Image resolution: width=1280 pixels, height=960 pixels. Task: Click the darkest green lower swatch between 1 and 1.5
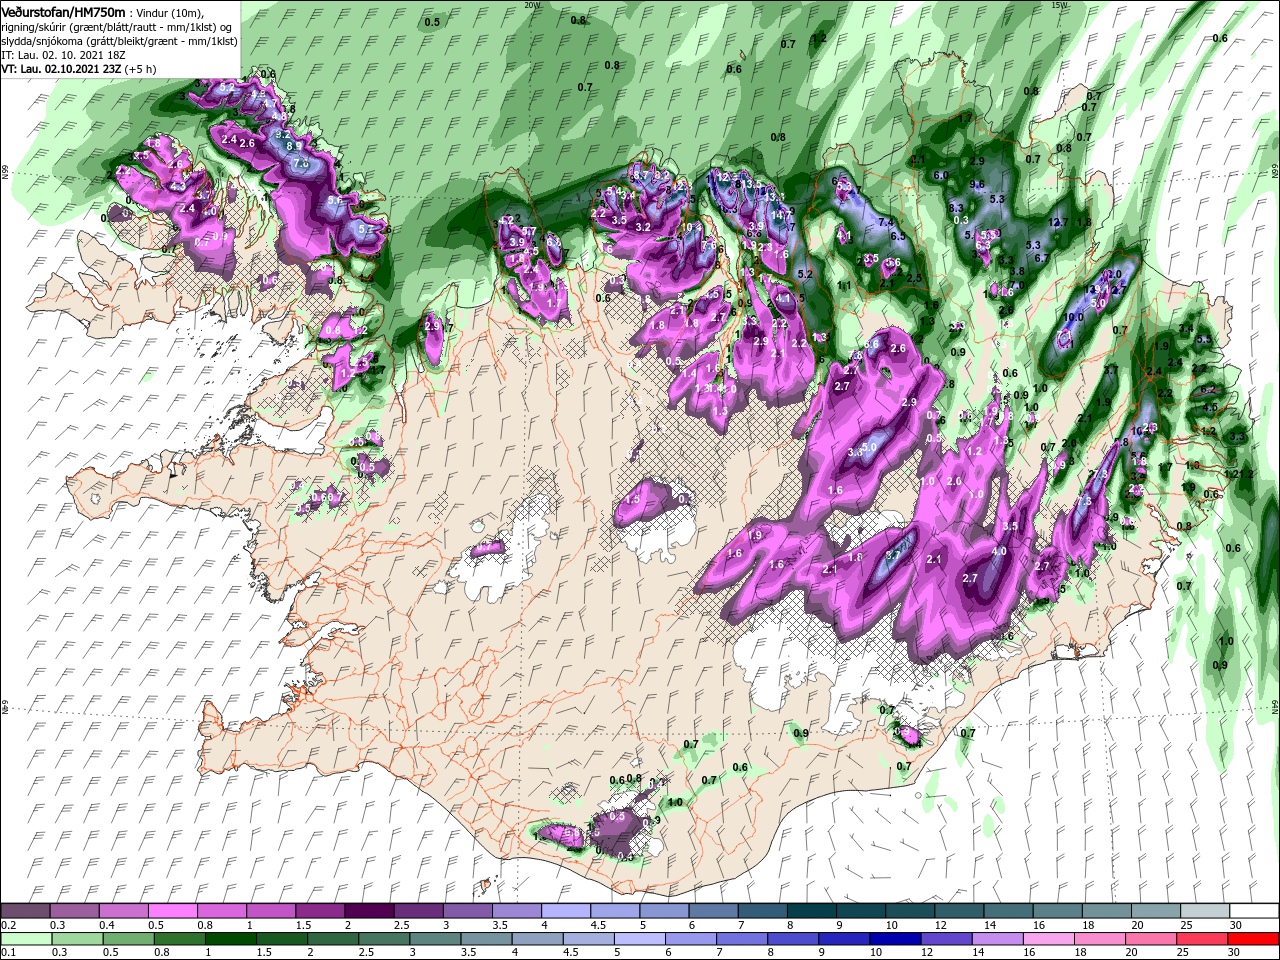pos(230,938)
